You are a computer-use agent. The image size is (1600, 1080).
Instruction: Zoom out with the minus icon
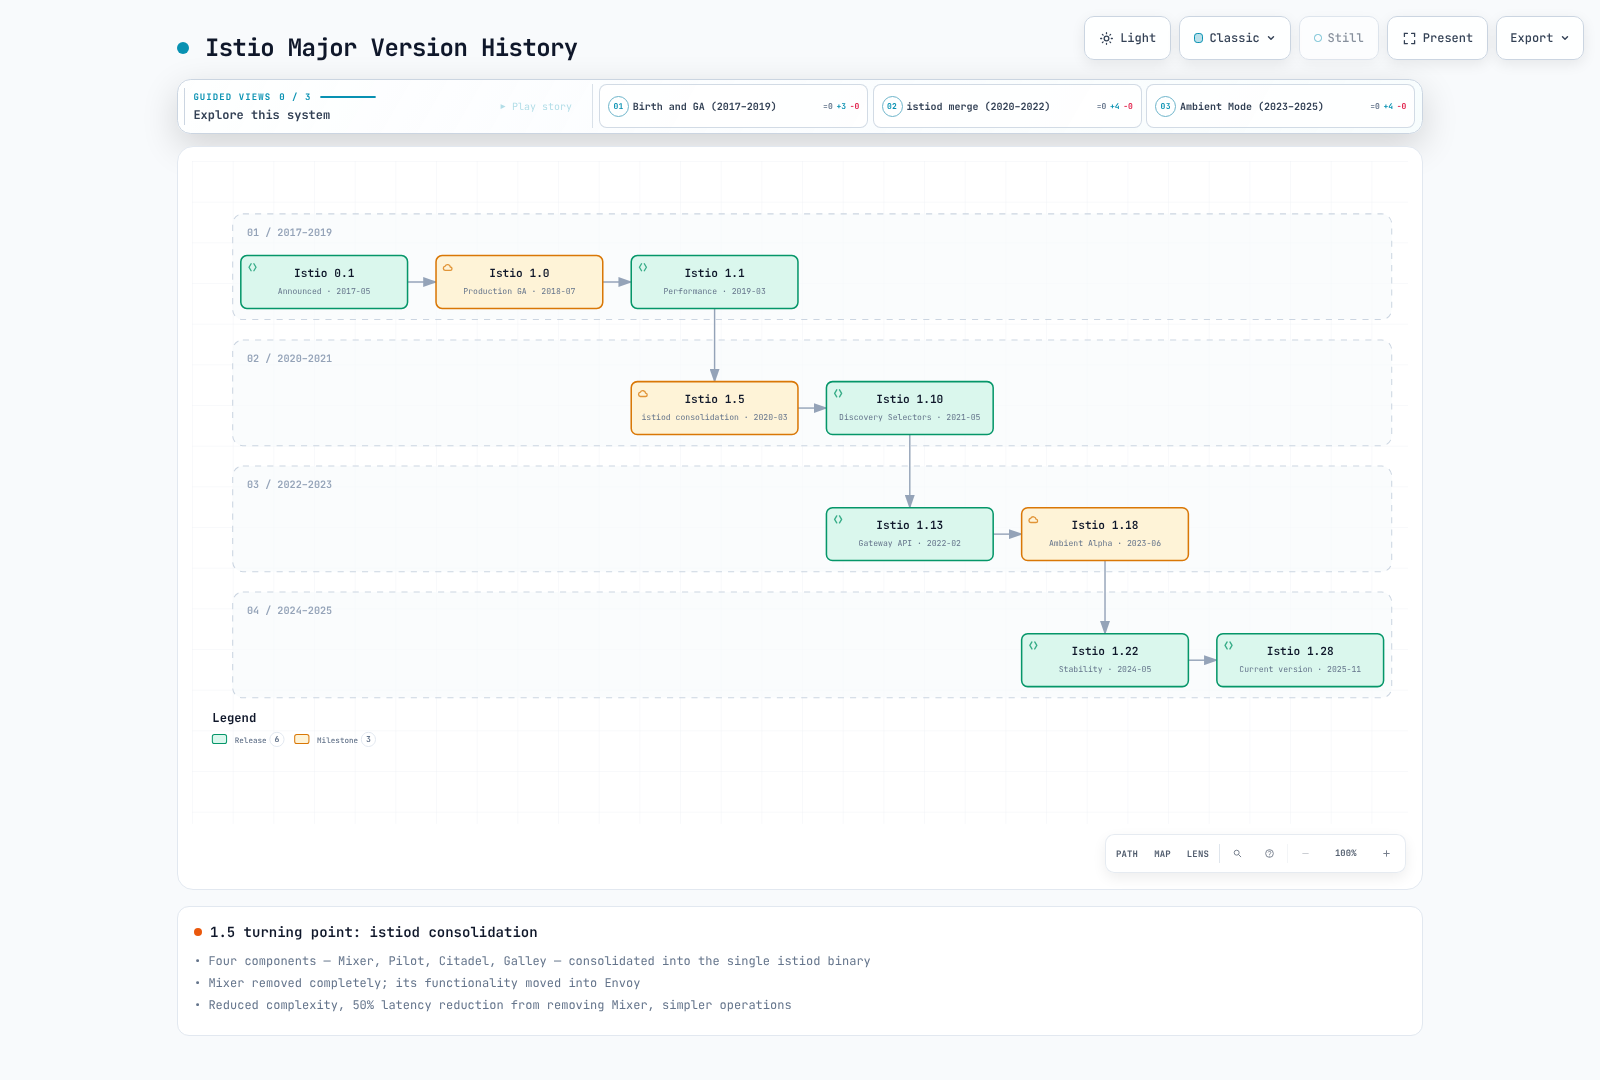pyautogui.click(x=1305, y=854)
